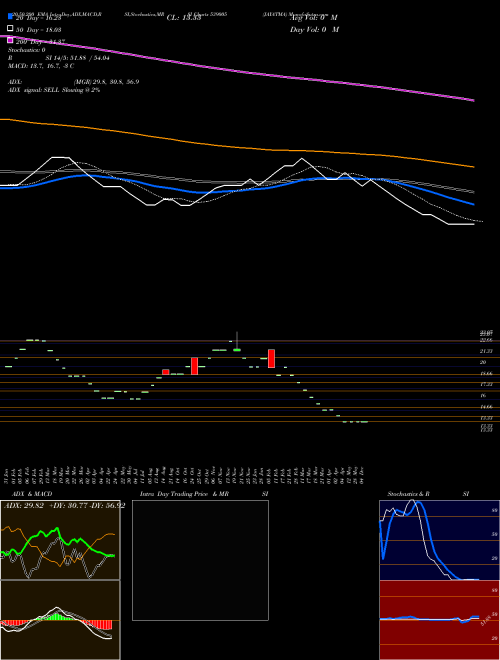Click the magenta 200 Day EMA legend swatch

[x=11, y=40]
